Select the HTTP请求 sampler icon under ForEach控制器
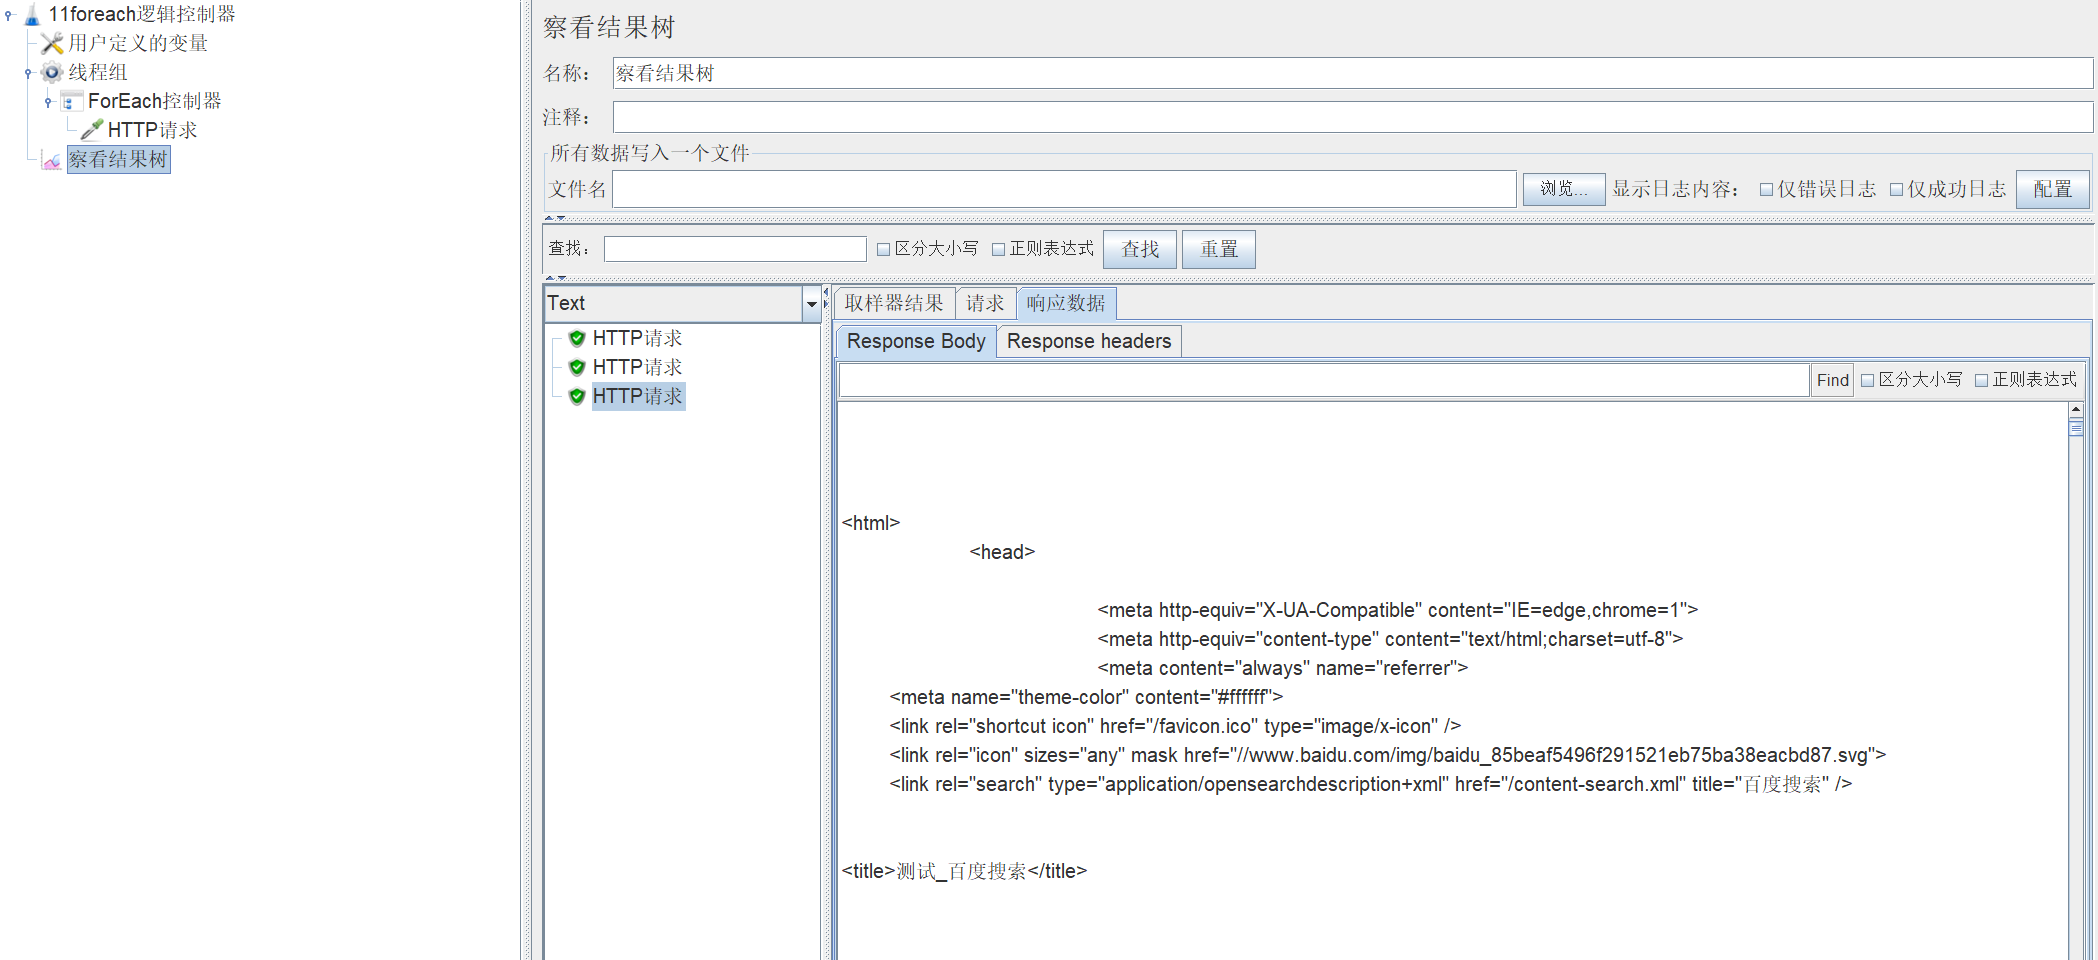The height and width of the screenshot is (960, 2098). [x=91, y=129]
